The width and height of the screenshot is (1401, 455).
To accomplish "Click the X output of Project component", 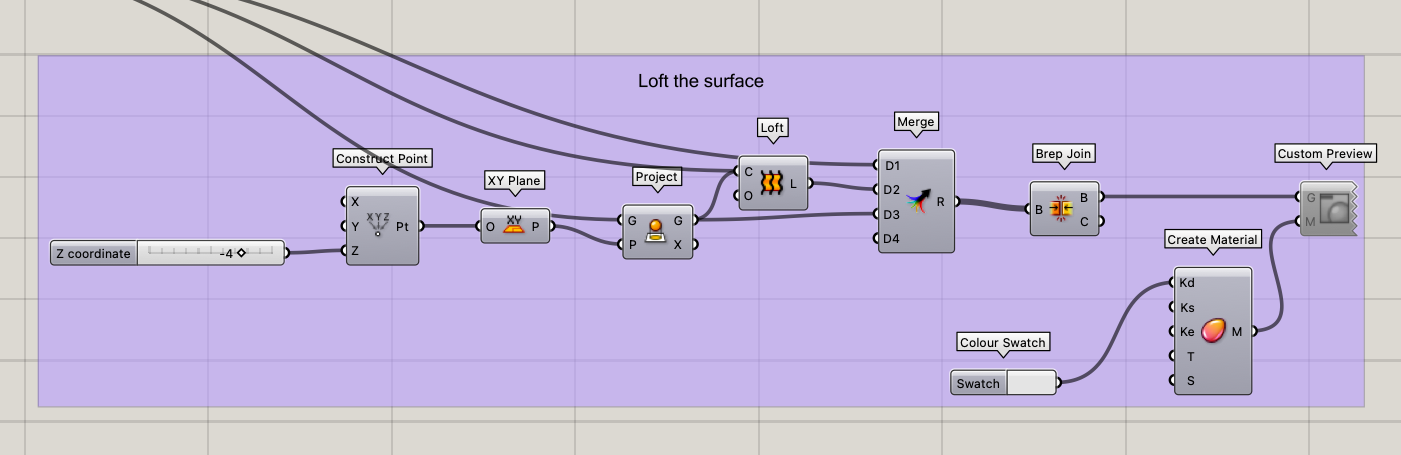I will coord(679,244).
